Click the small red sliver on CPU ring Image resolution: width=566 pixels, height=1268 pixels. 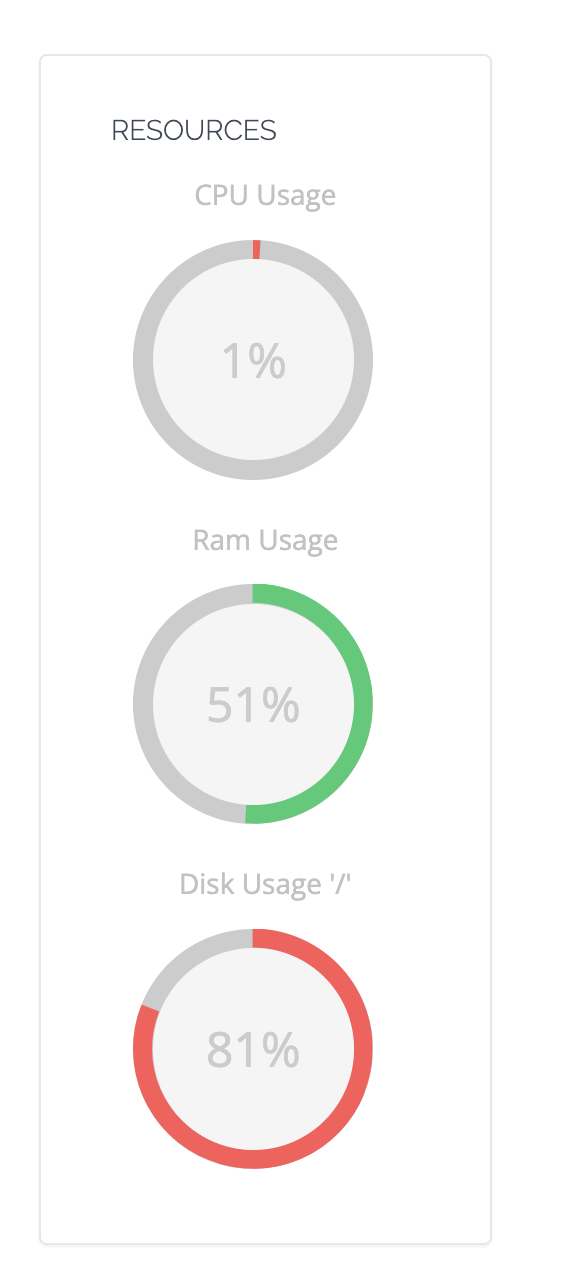click(257, 249)
